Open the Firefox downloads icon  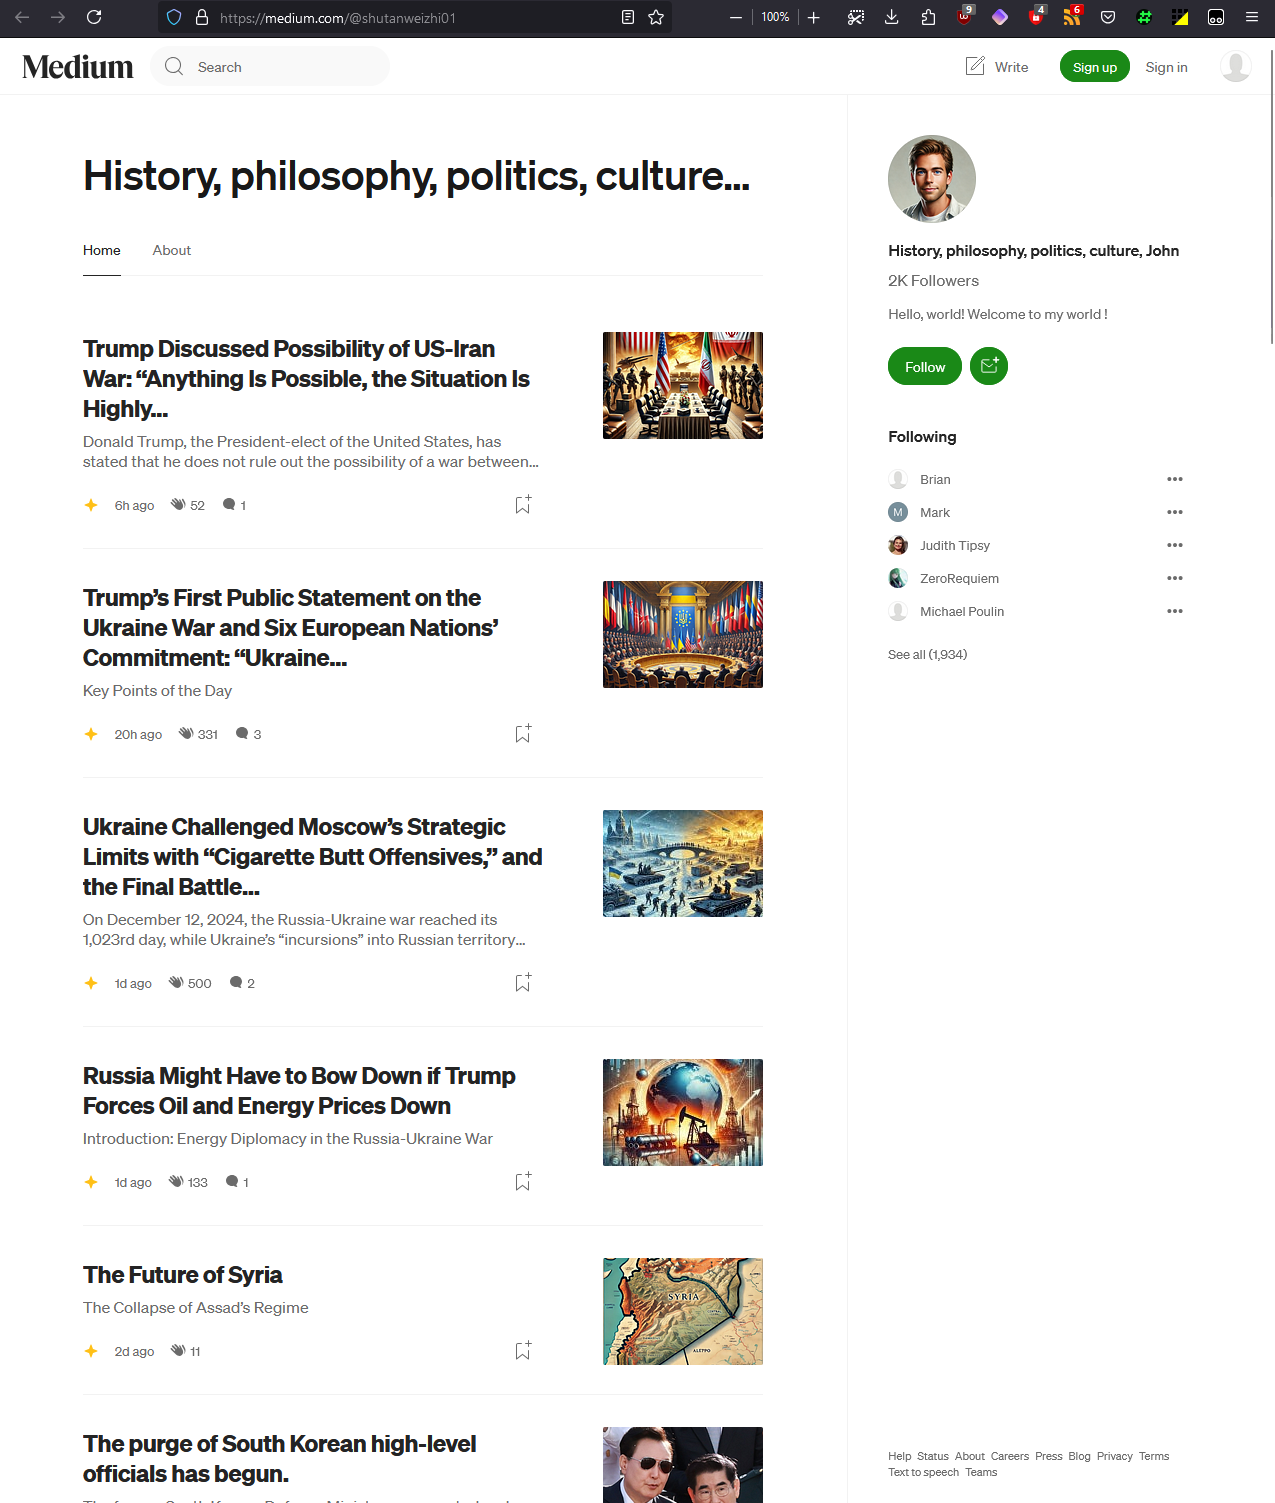click(892, 17)
